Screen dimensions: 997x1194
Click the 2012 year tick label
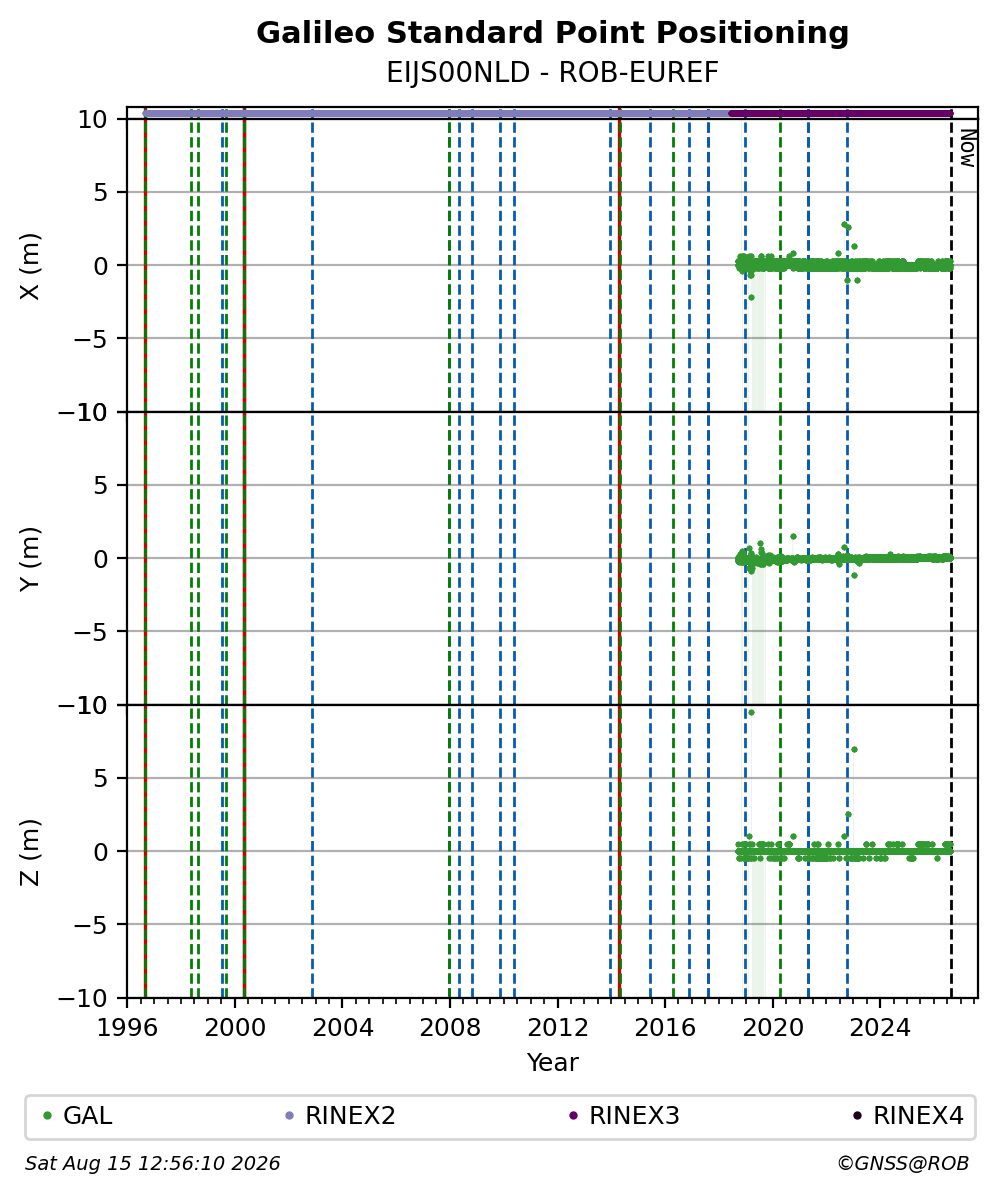click(558, 1028)
